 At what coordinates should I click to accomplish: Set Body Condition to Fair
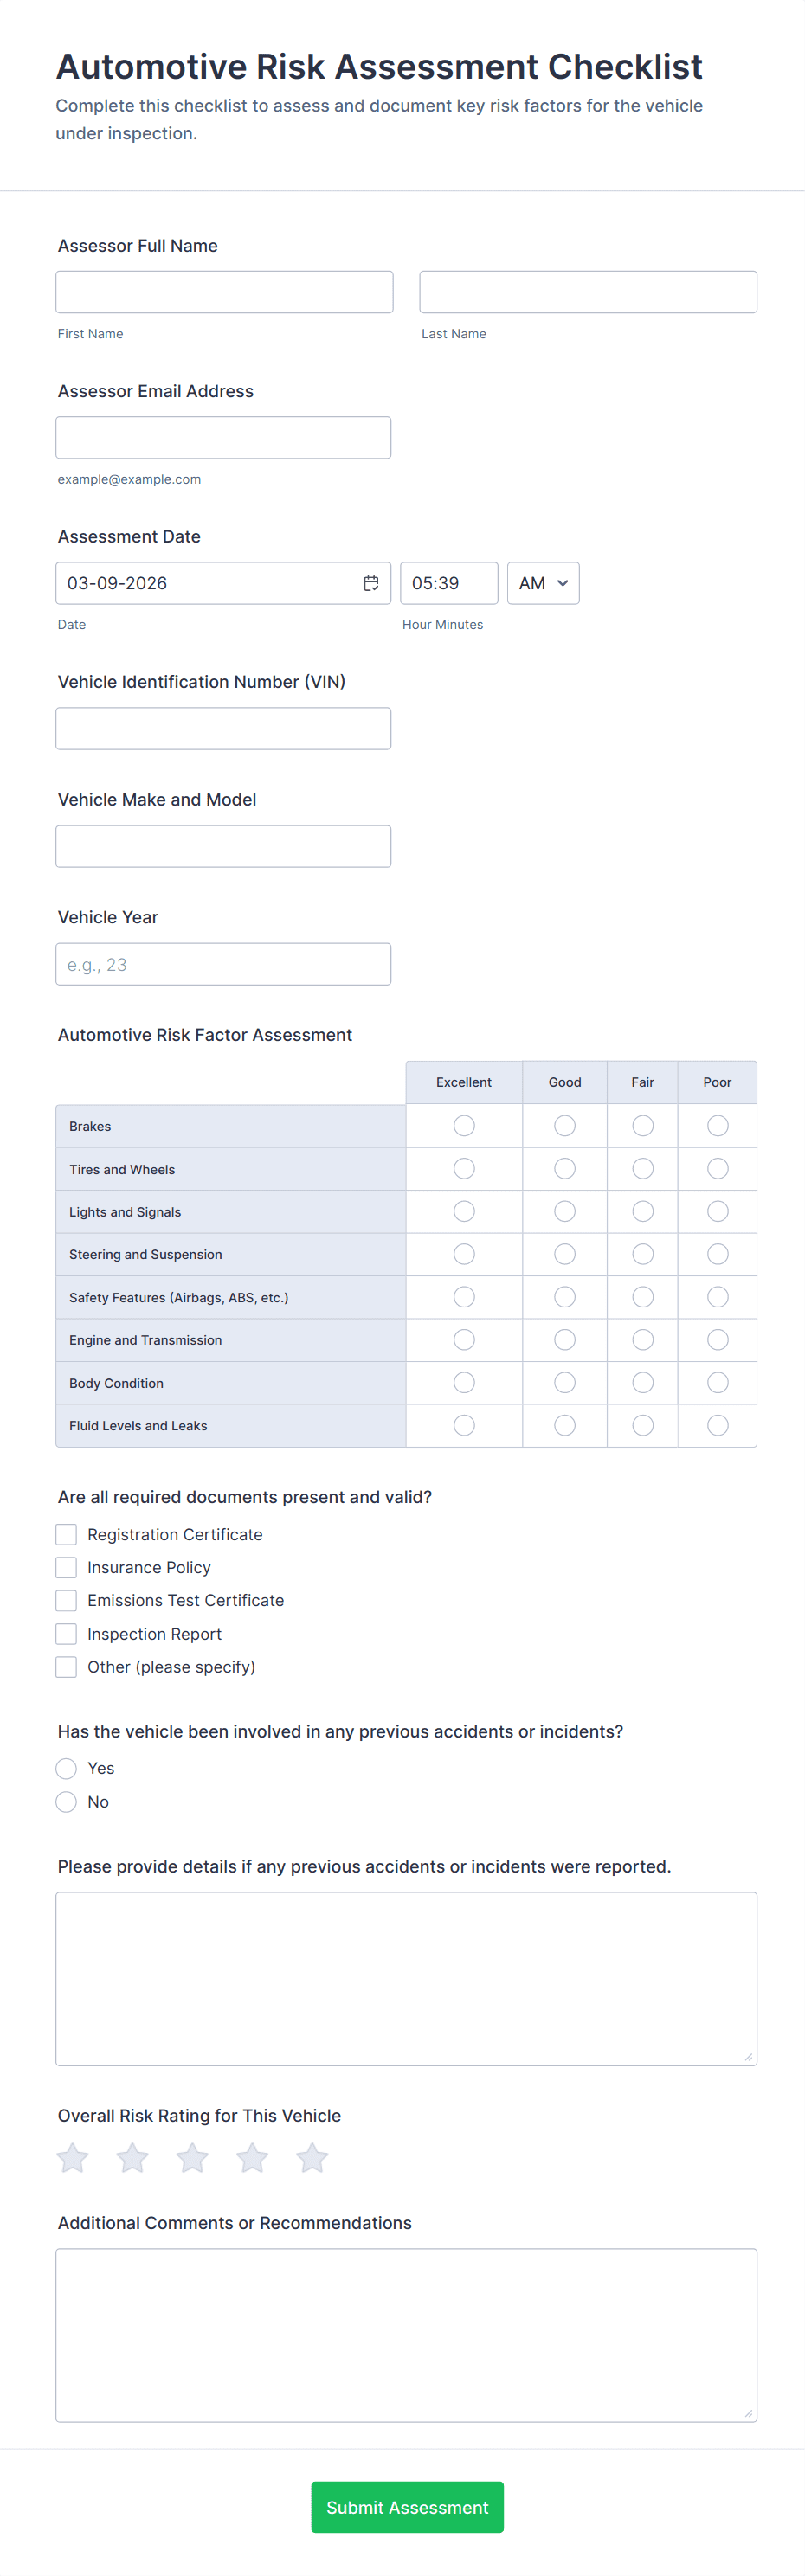[642, 1382]
